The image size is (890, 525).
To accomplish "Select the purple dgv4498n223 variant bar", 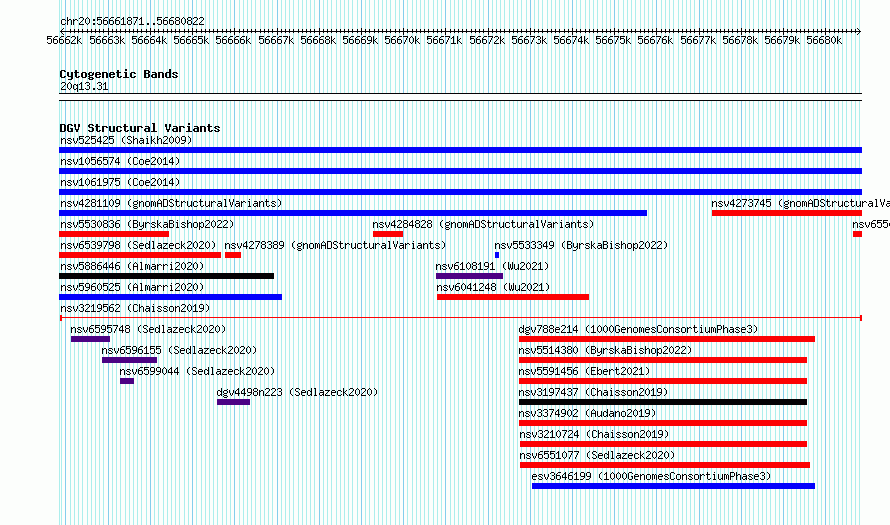I will pos(233,402).
